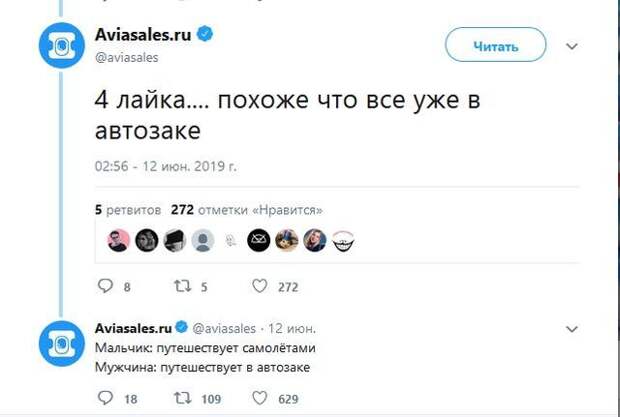This screenshot has width=620, height=417.
Task: Click the last liker avatar in row
Action: [343, 240]
